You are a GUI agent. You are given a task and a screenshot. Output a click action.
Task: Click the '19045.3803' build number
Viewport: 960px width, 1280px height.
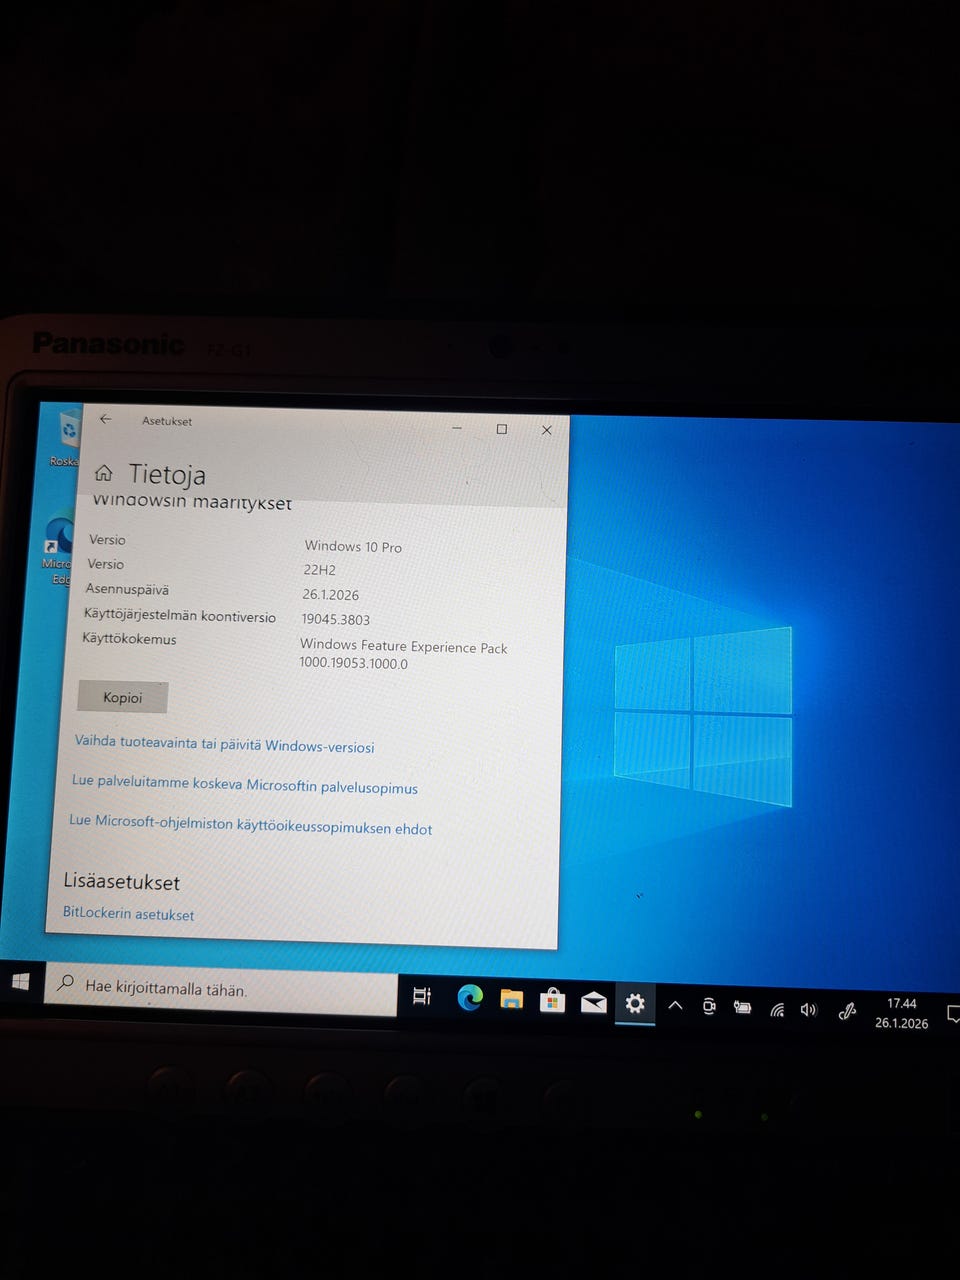pyautogui.click(x=335, y=619)
